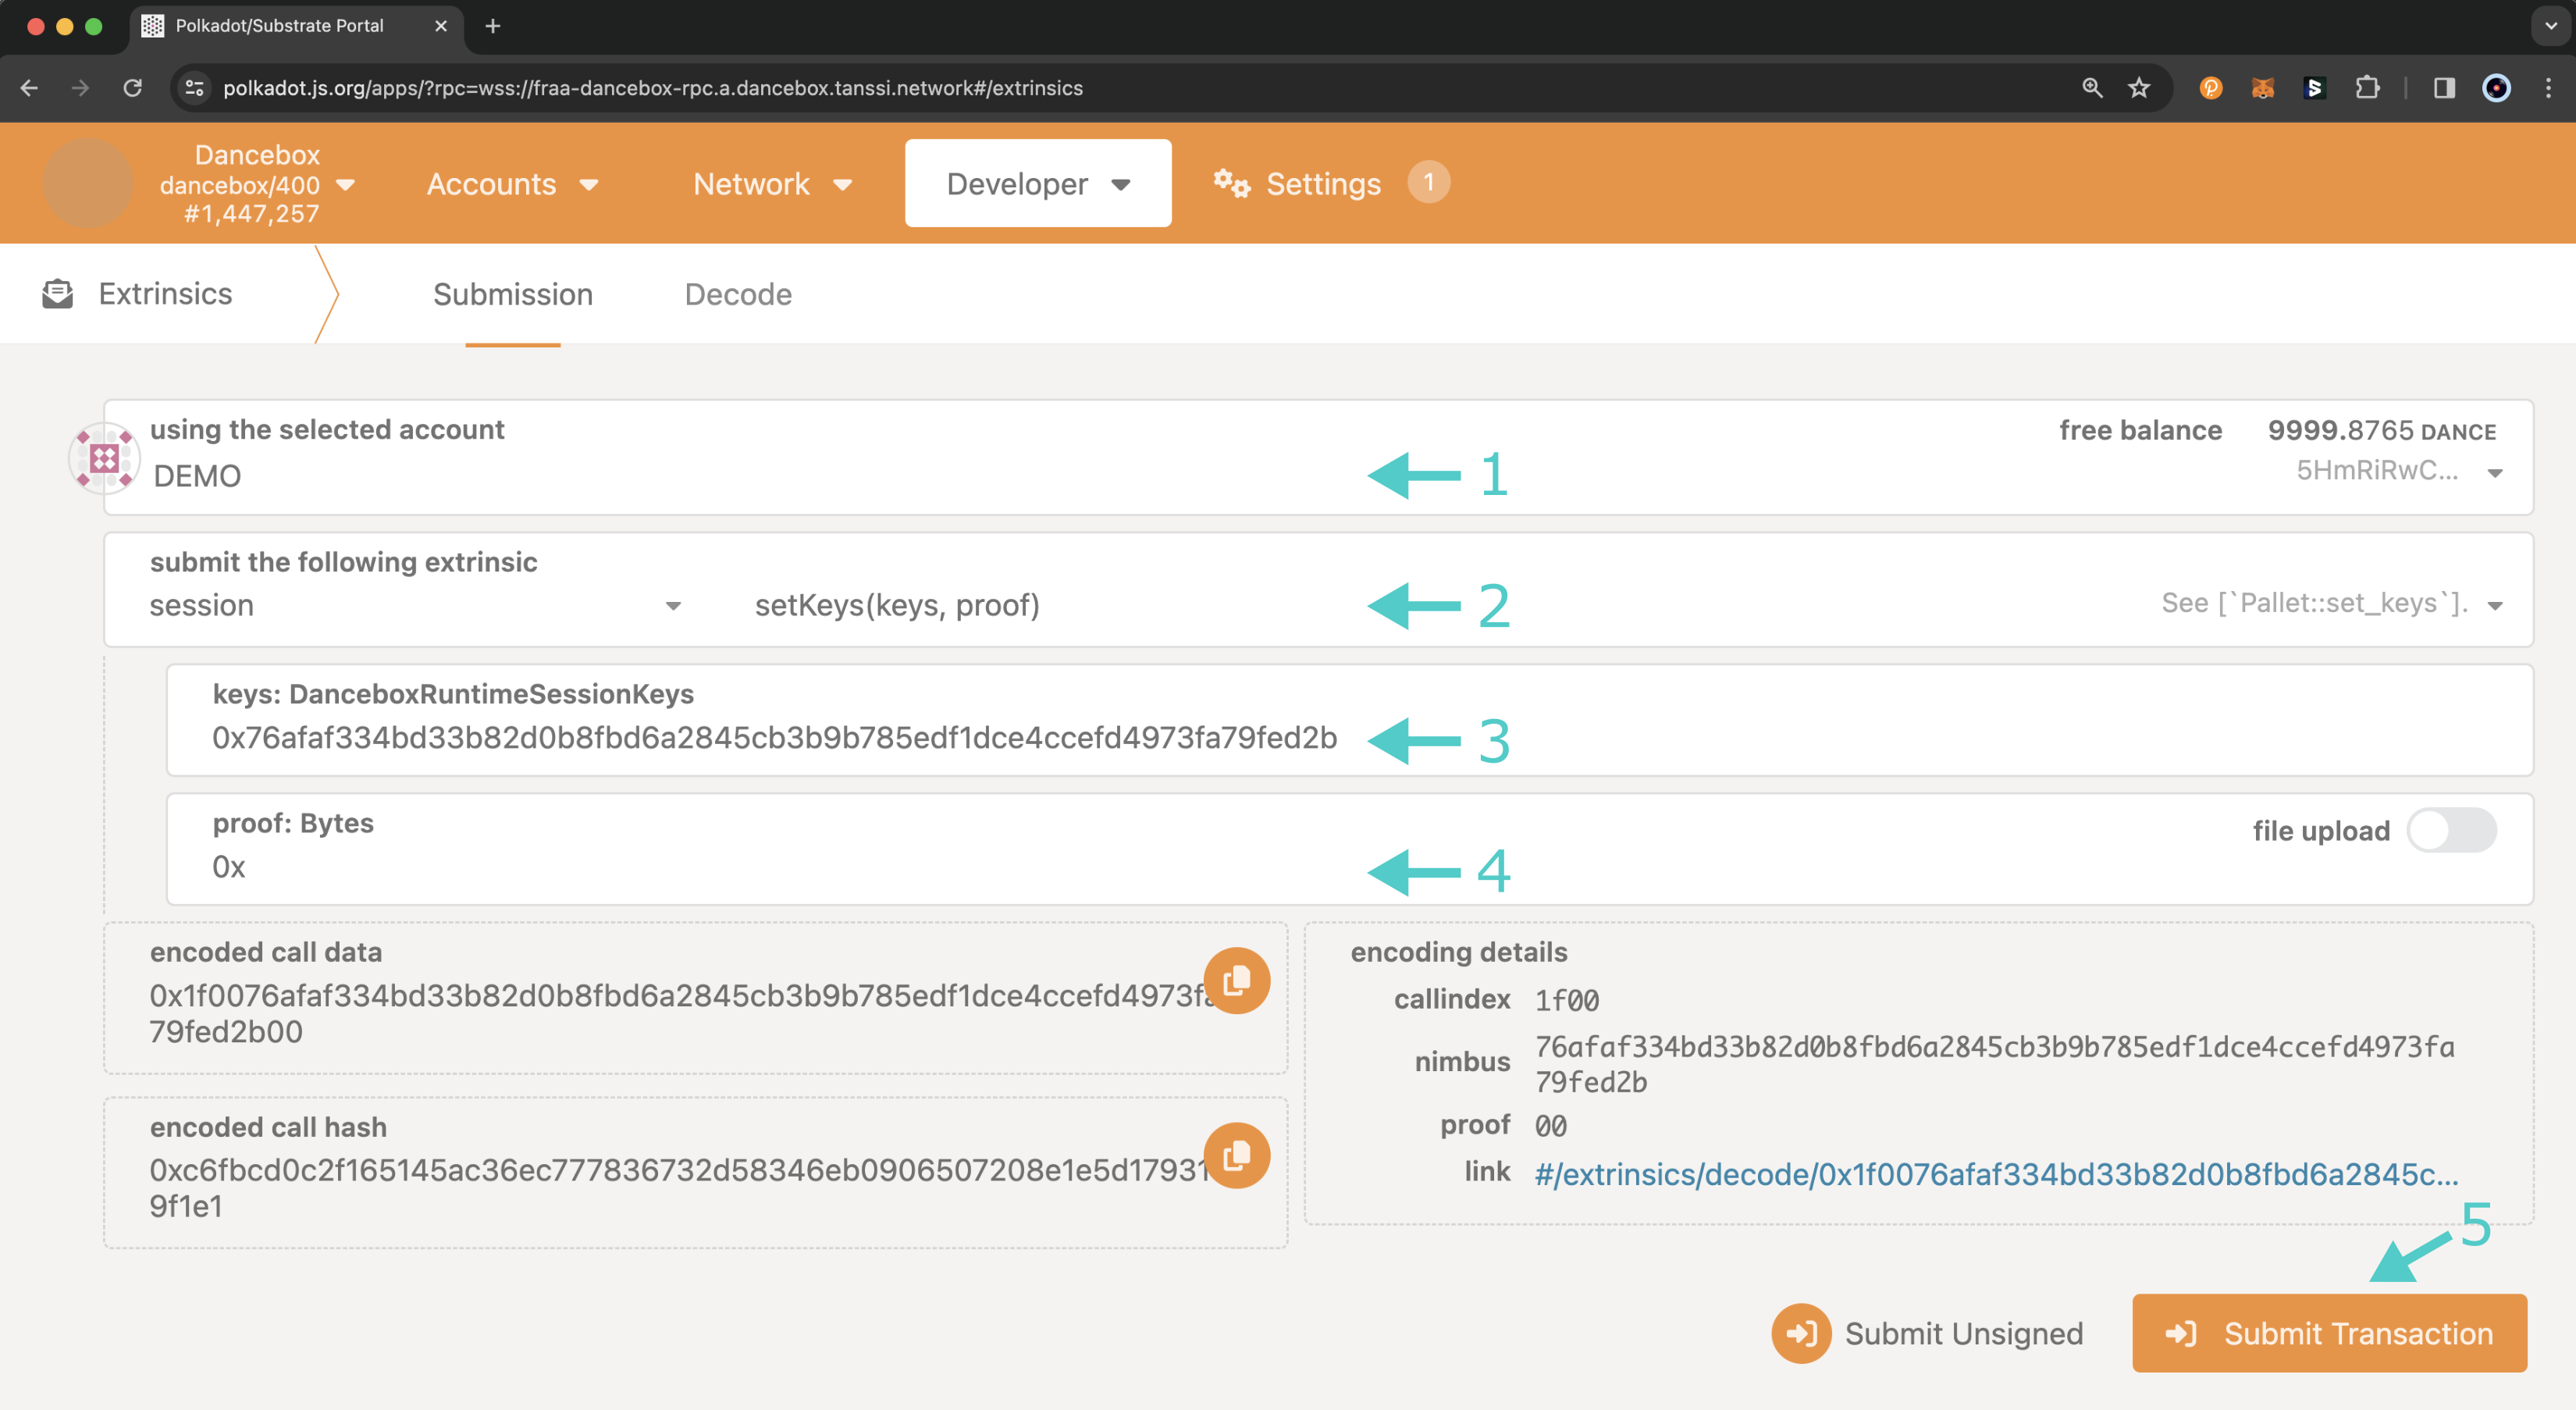This screenshot has width=2576, height=1410.
Task: Switch to the Decode tab
Action: 738,294
